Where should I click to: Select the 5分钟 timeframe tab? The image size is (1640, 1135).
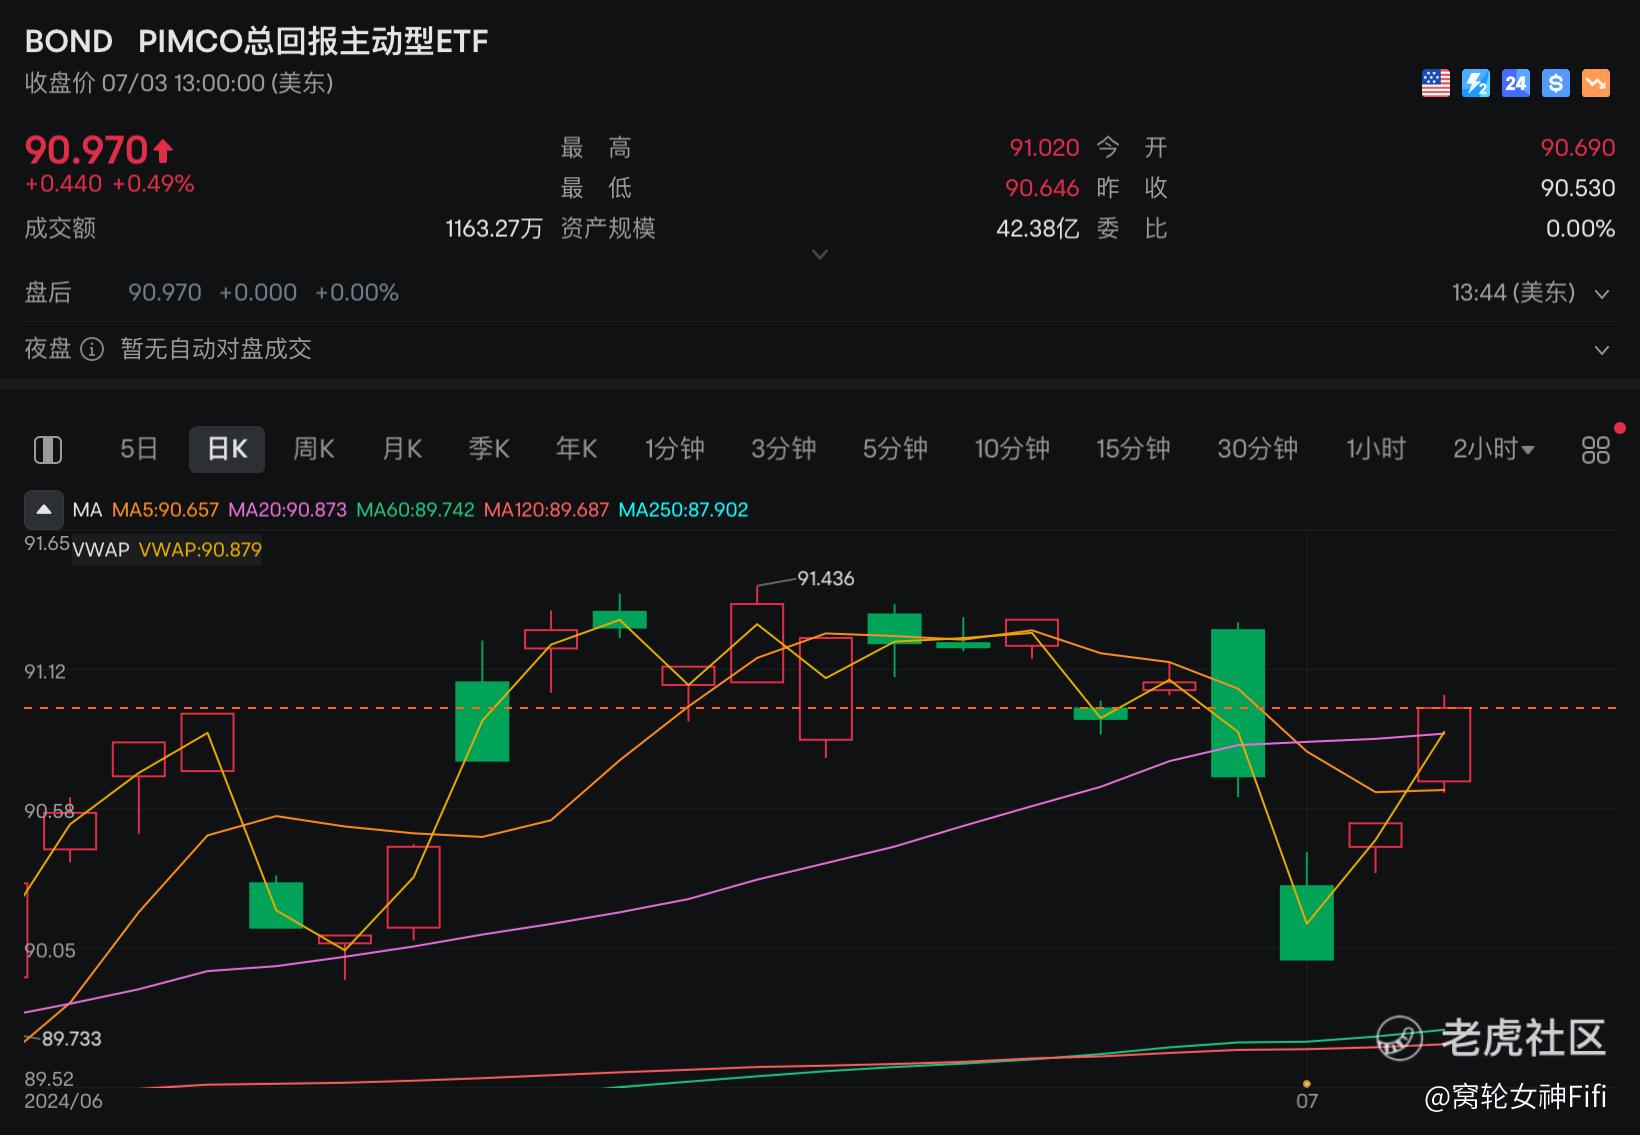click(895, 449)
